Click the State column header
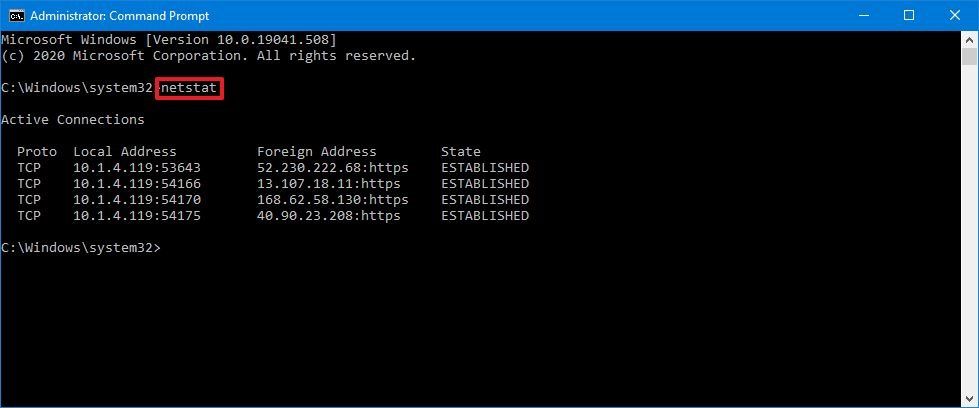The image size is (979, 408). 460,152
